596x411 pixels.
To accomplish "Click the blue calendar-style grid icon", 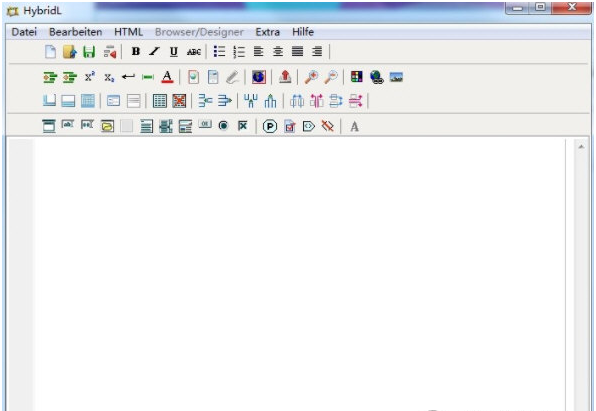I will pyautogui.click(x=88, y=101).
